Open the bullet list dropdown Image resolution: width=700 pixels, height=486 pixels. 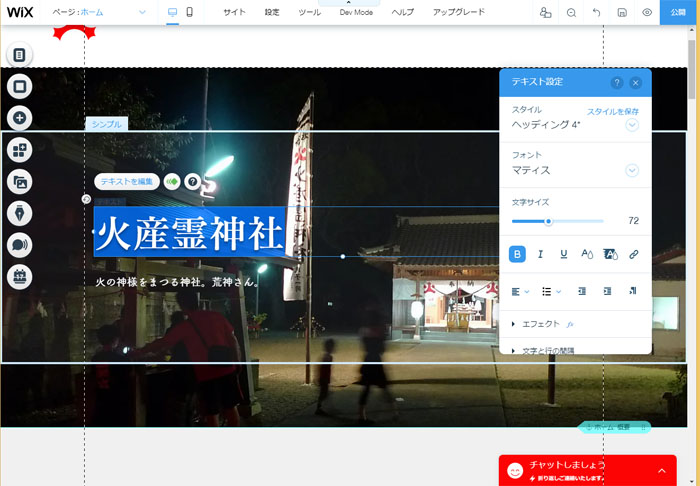(x=551, y=291)
